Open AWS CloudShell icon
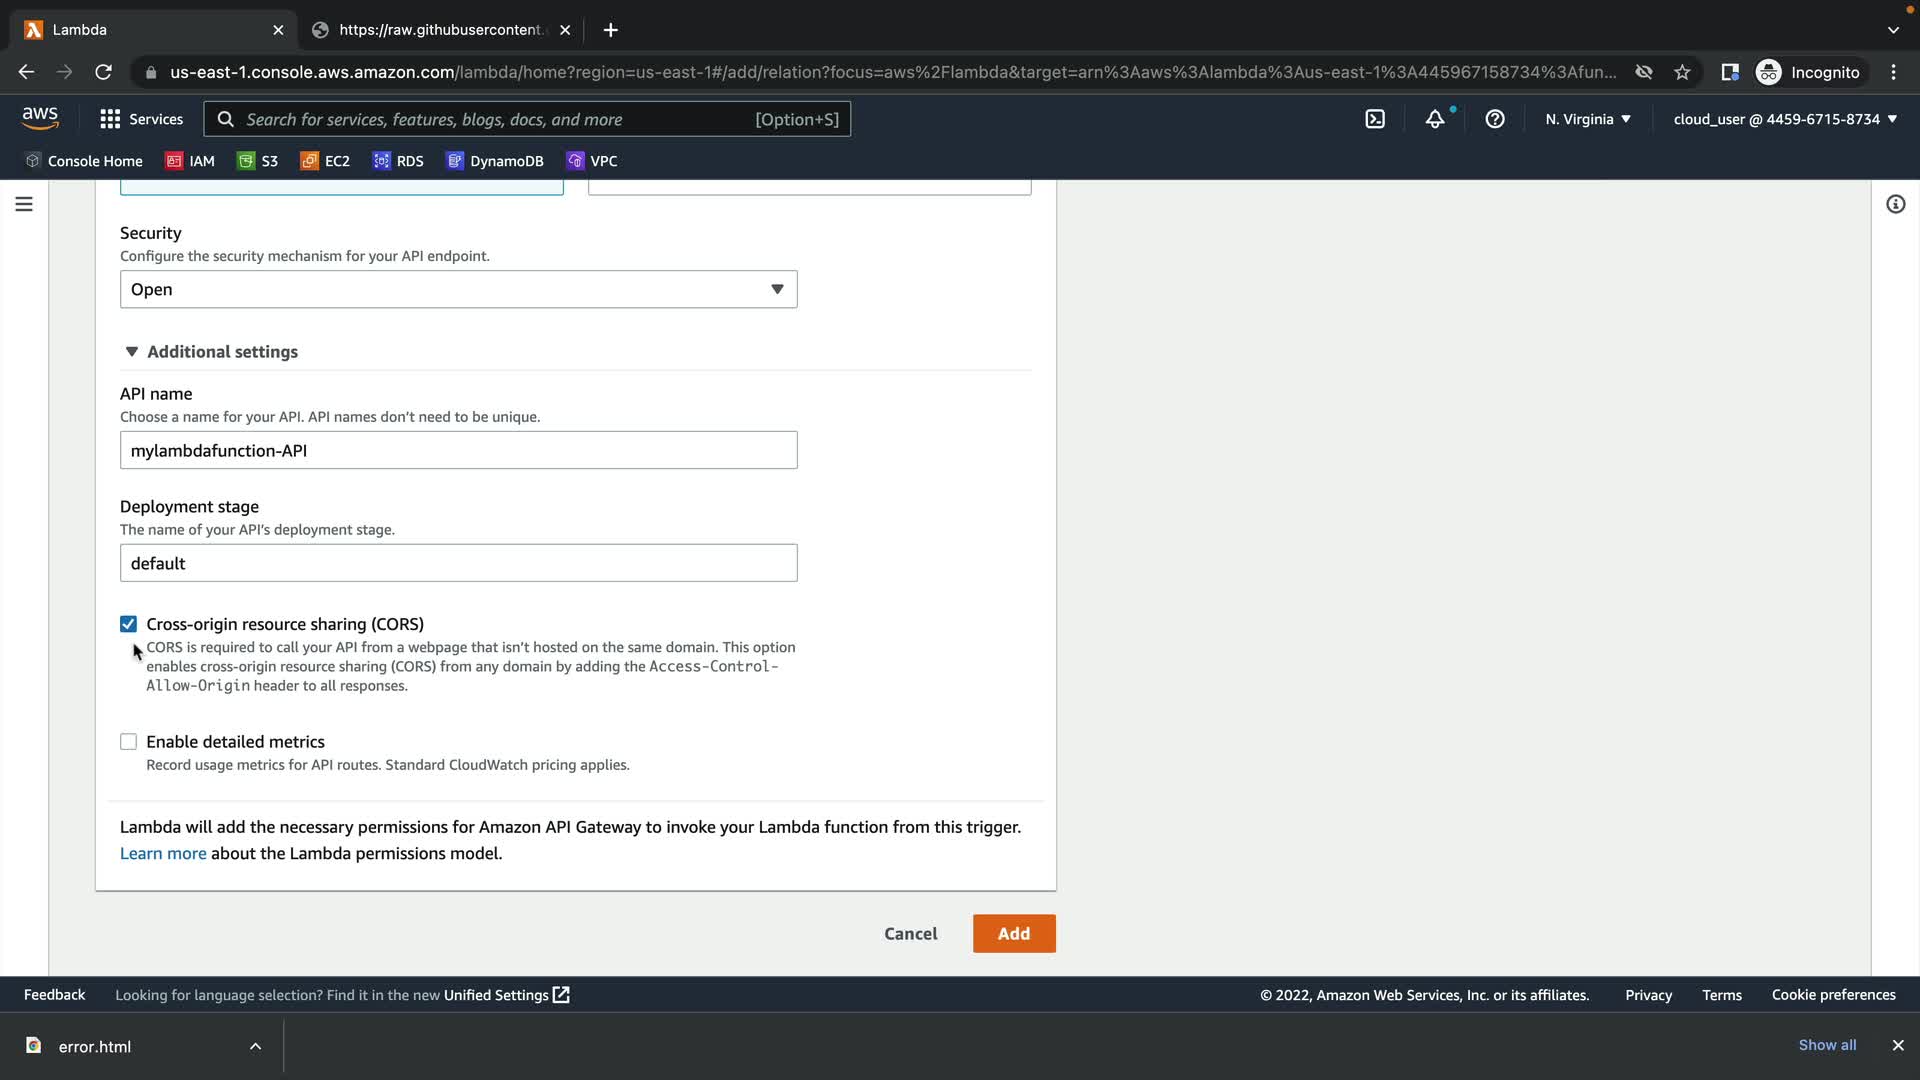The image size is (1920, 1080). [1375, 119]
